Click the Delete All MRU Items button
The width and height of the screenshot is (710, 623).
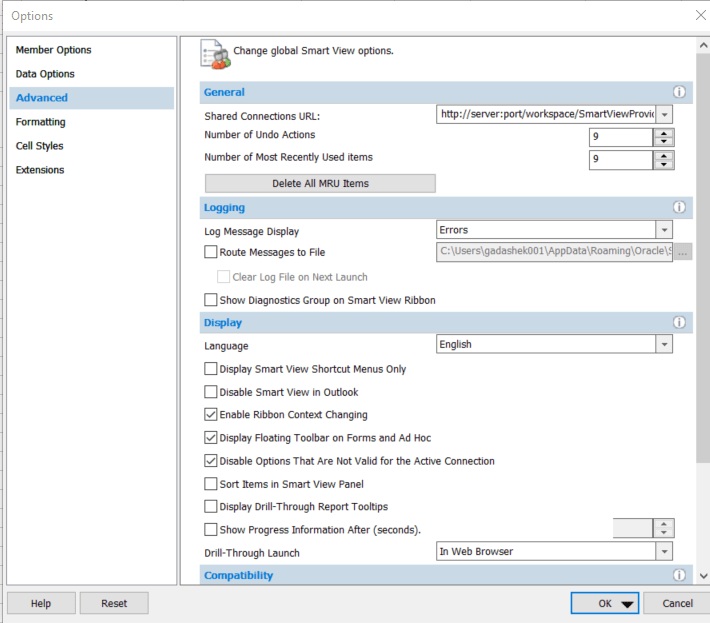[x=320, y=184]
